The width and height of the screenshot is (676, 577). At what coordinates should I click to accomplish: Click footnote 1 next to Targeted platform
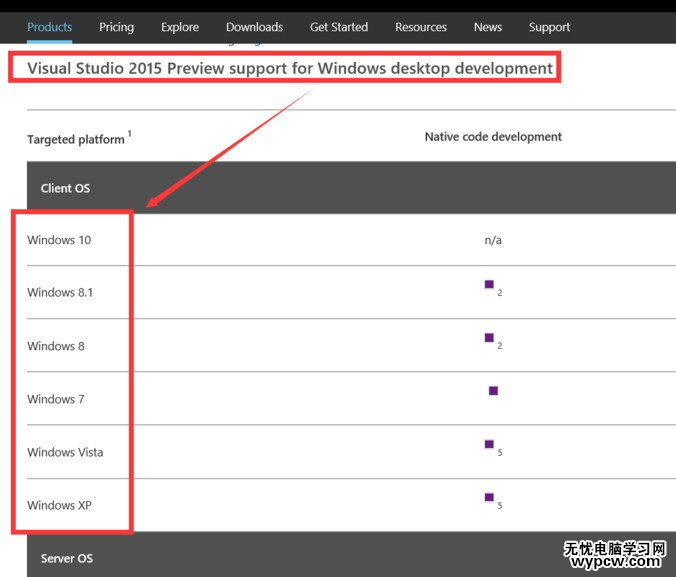[129, 134]
